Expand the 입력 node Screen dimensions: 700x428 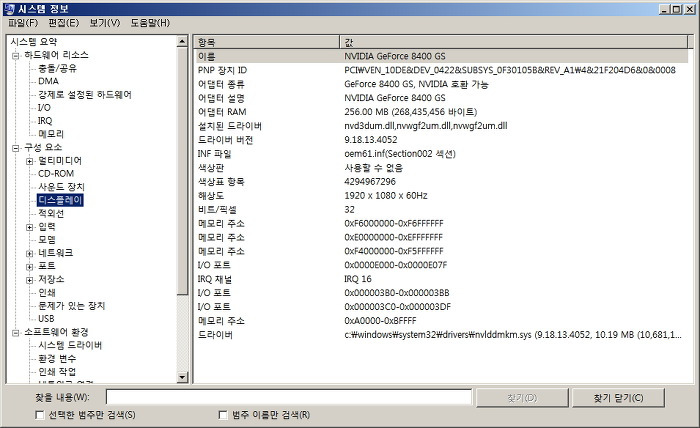29,227
